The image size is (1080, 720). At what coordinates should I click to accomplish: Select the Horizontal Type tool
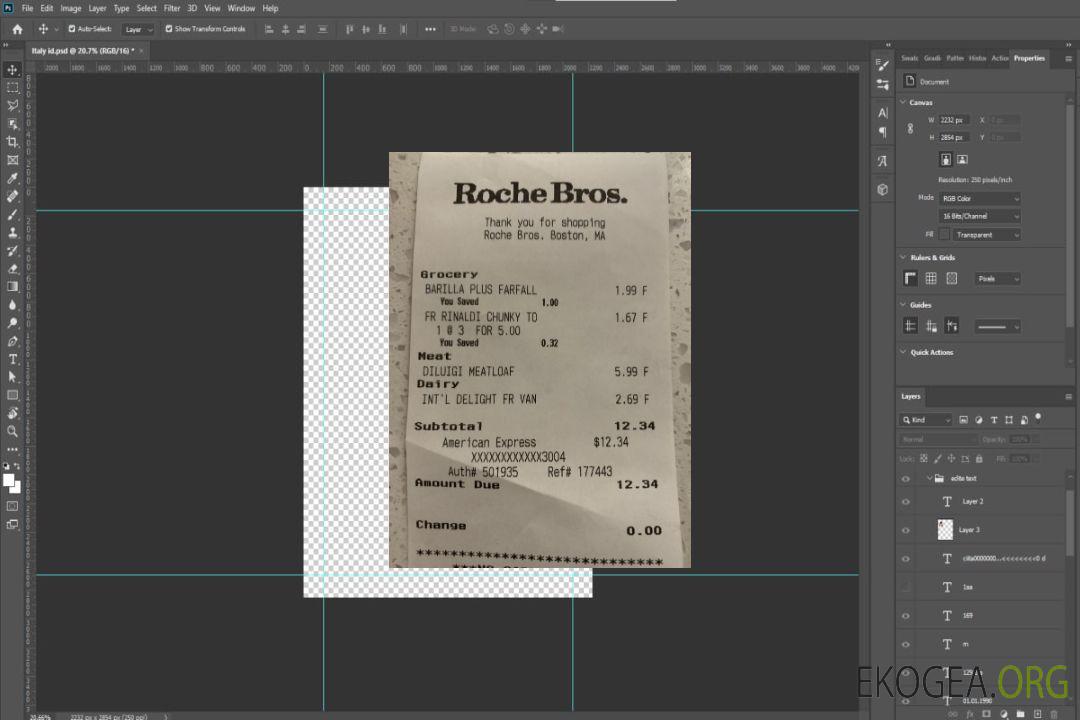12,359
